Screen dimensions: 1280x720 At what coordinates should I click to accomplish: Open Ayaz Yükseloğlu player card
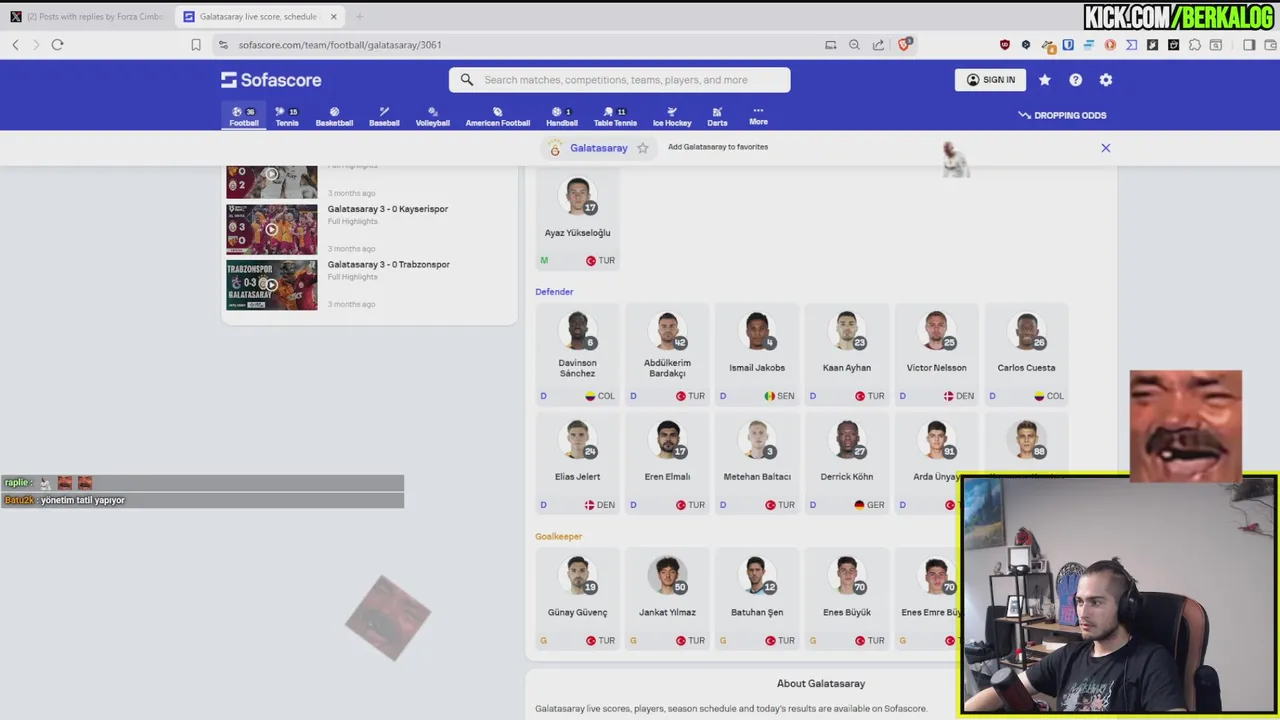coord(577,221)
